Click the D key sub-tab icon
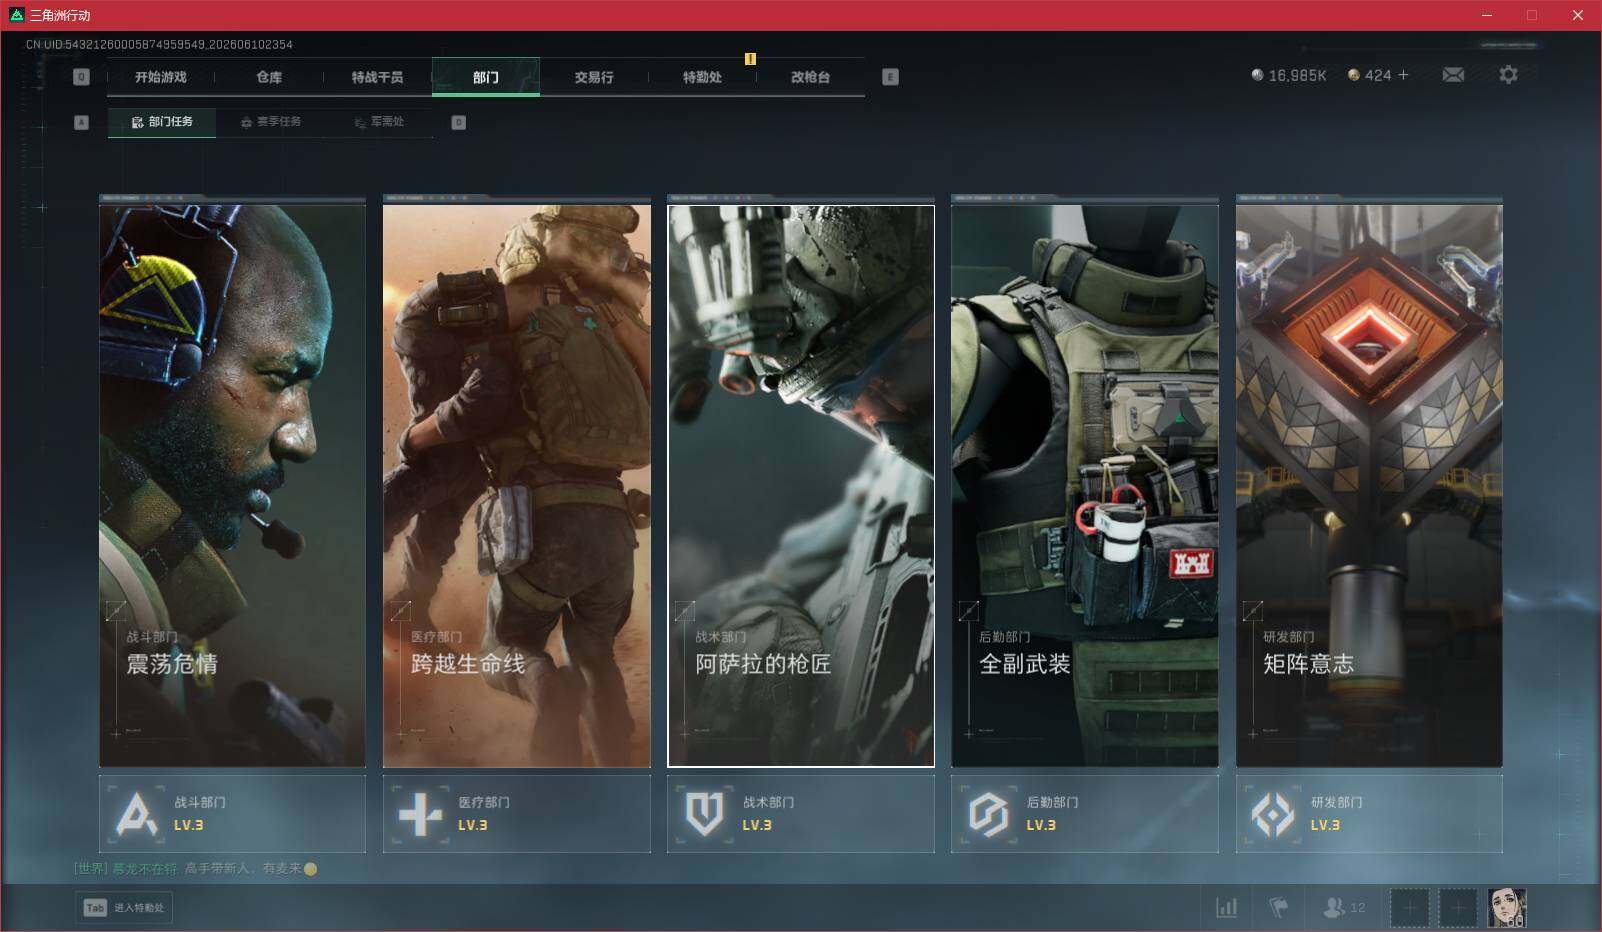Viewport: 1602px width, 932px height. tap(459, 122)
